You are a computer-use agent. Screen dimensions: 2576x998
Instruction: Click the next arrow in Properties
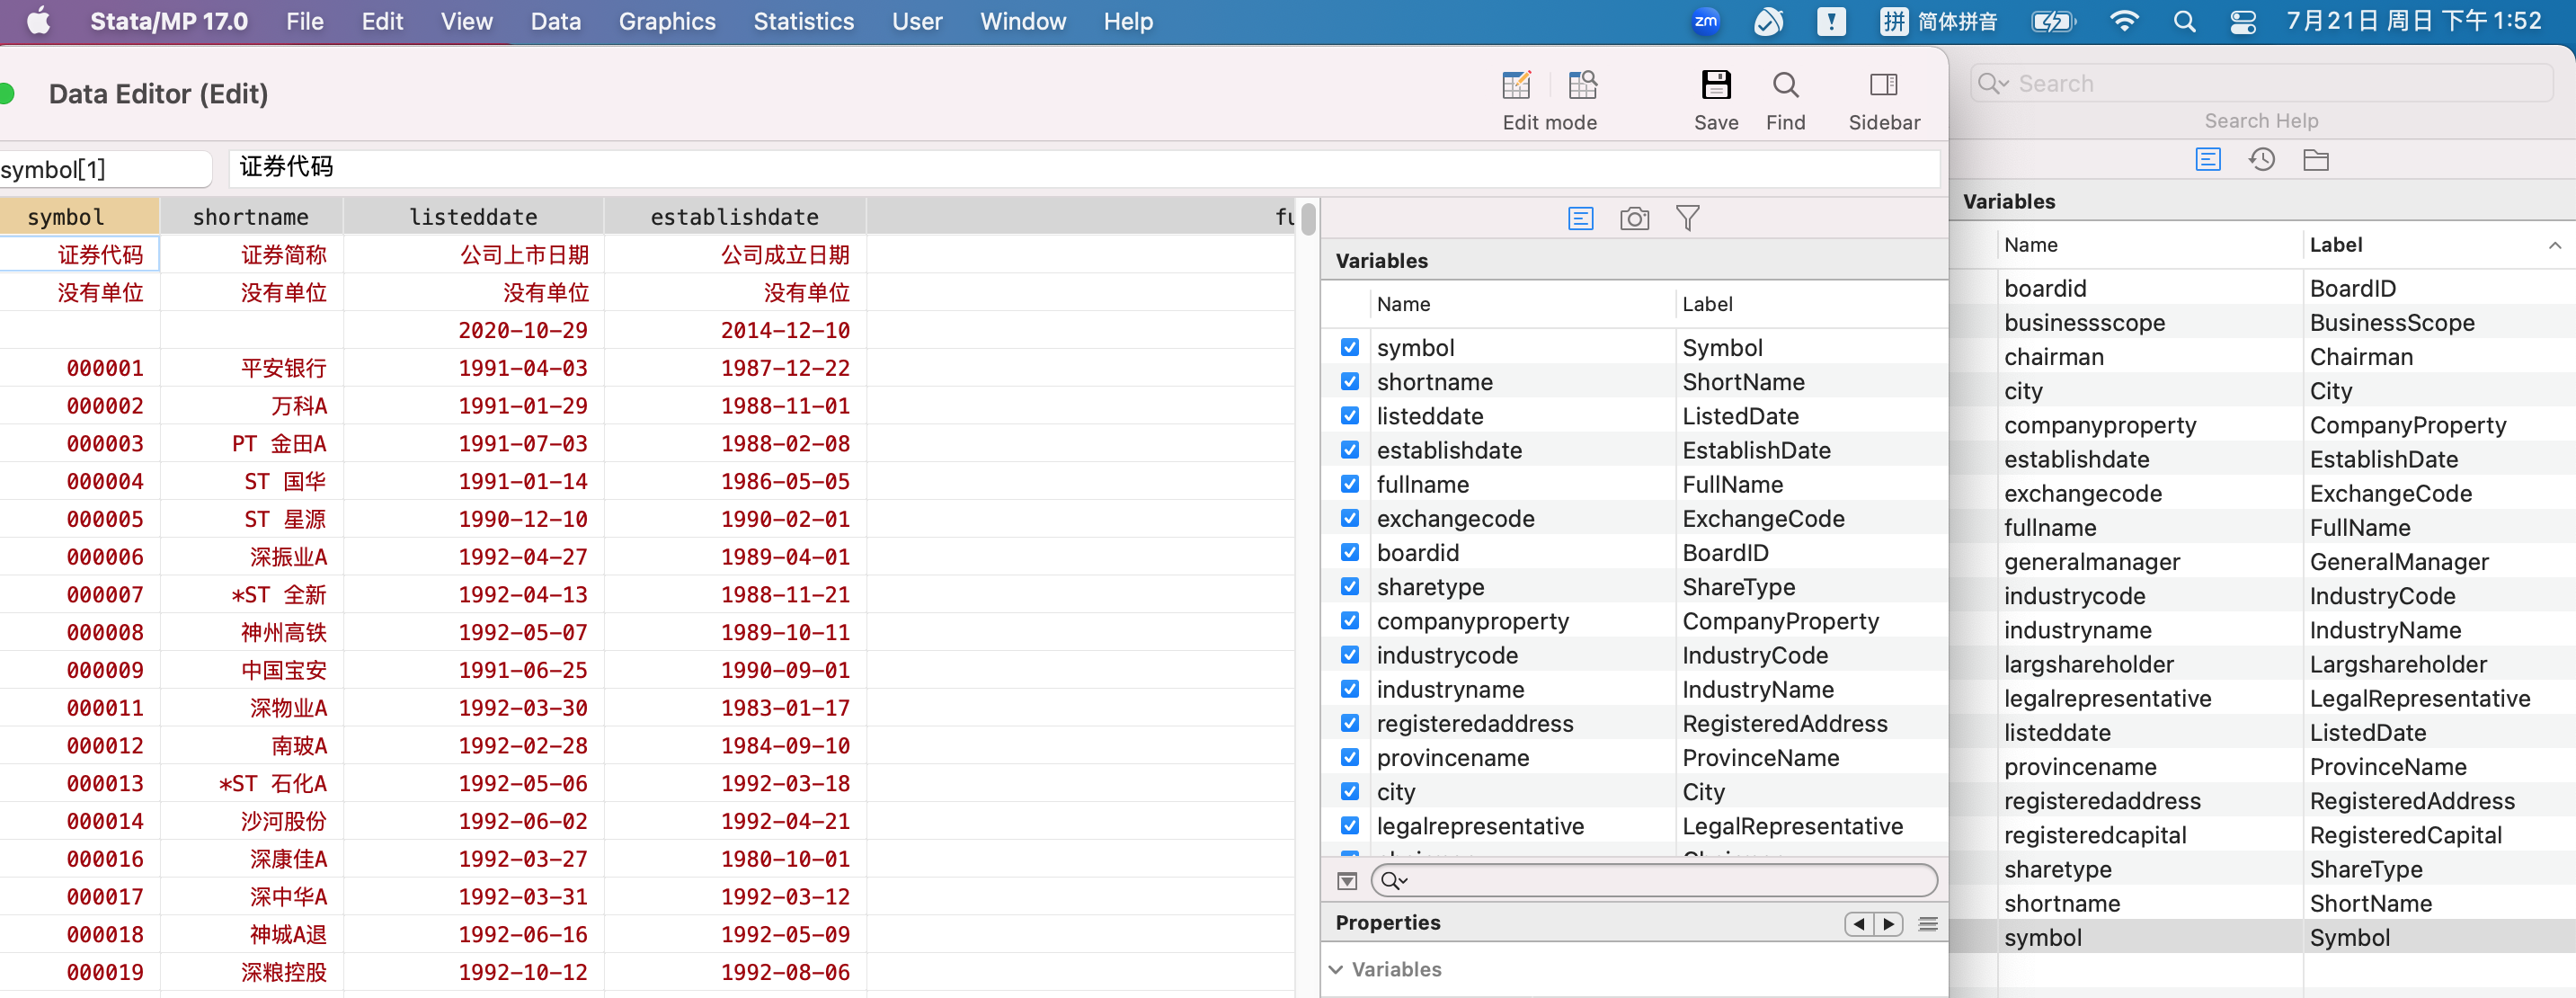pos(1888,924)
